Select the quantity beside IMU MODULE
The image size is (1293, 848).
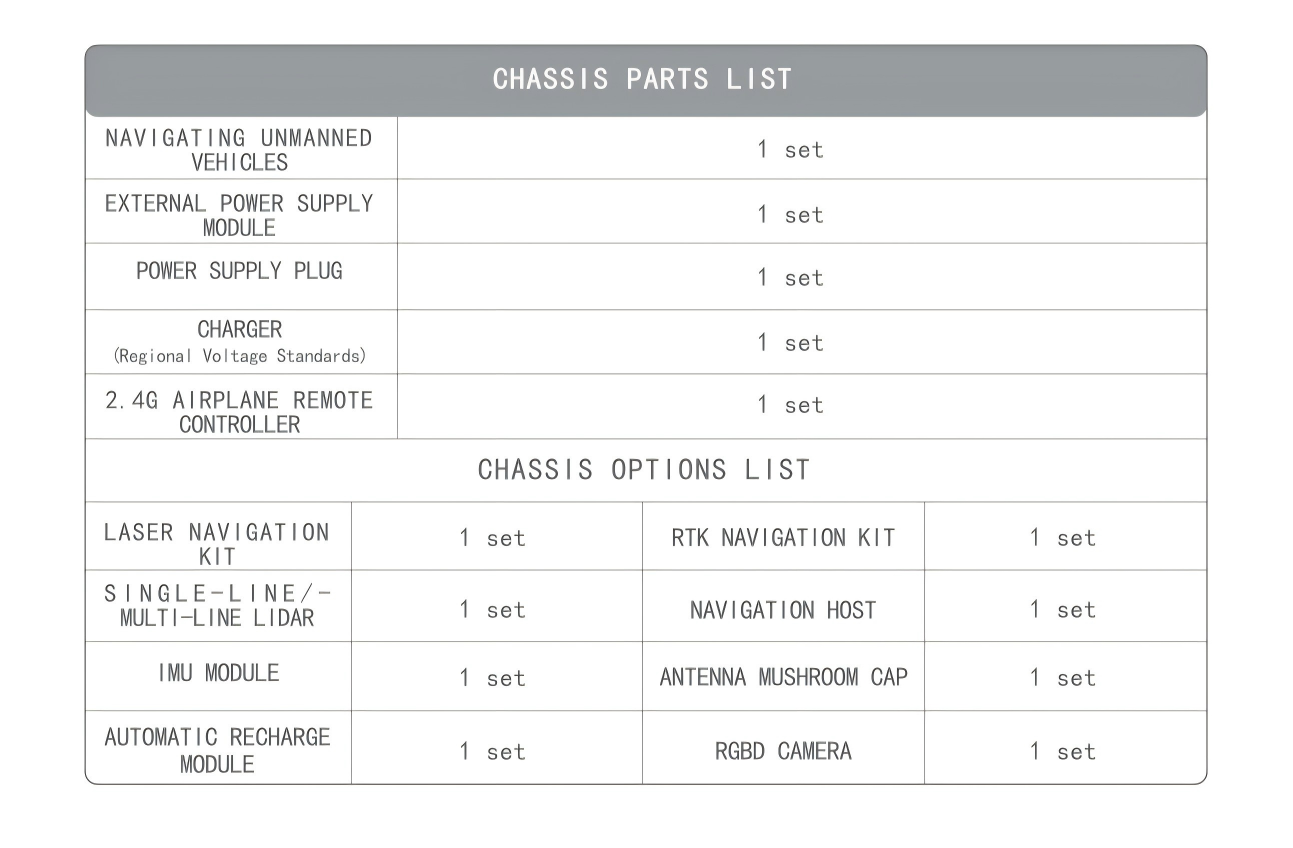coord(492,678)
